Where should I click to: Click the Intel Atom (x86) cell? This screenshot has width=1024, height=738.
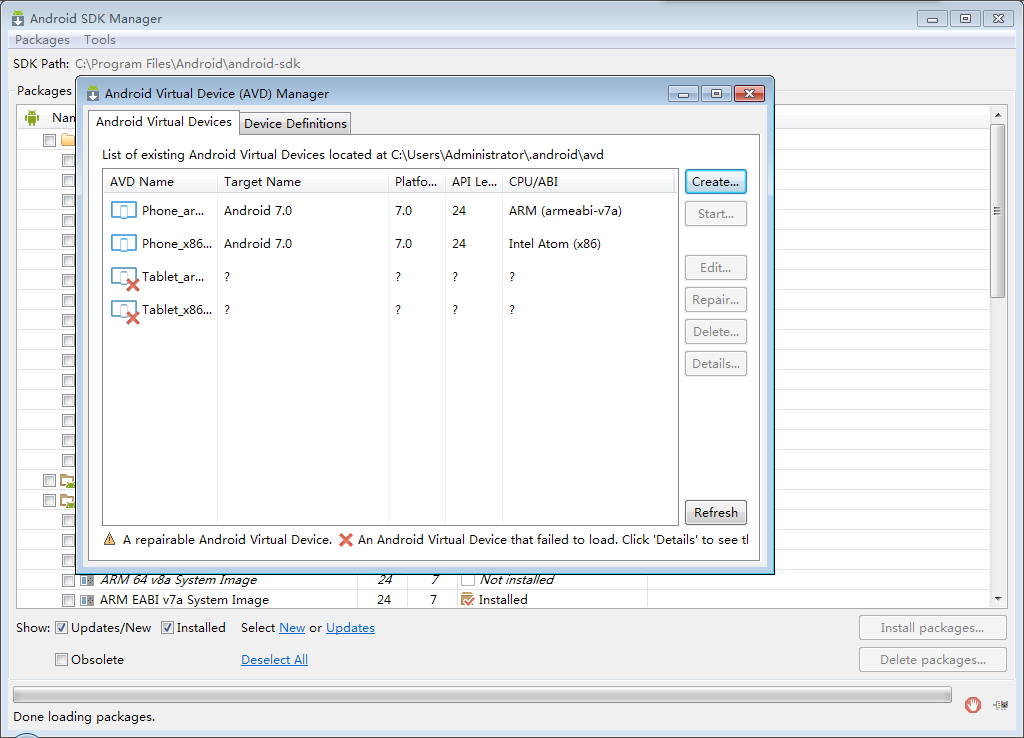click(554, 244)
